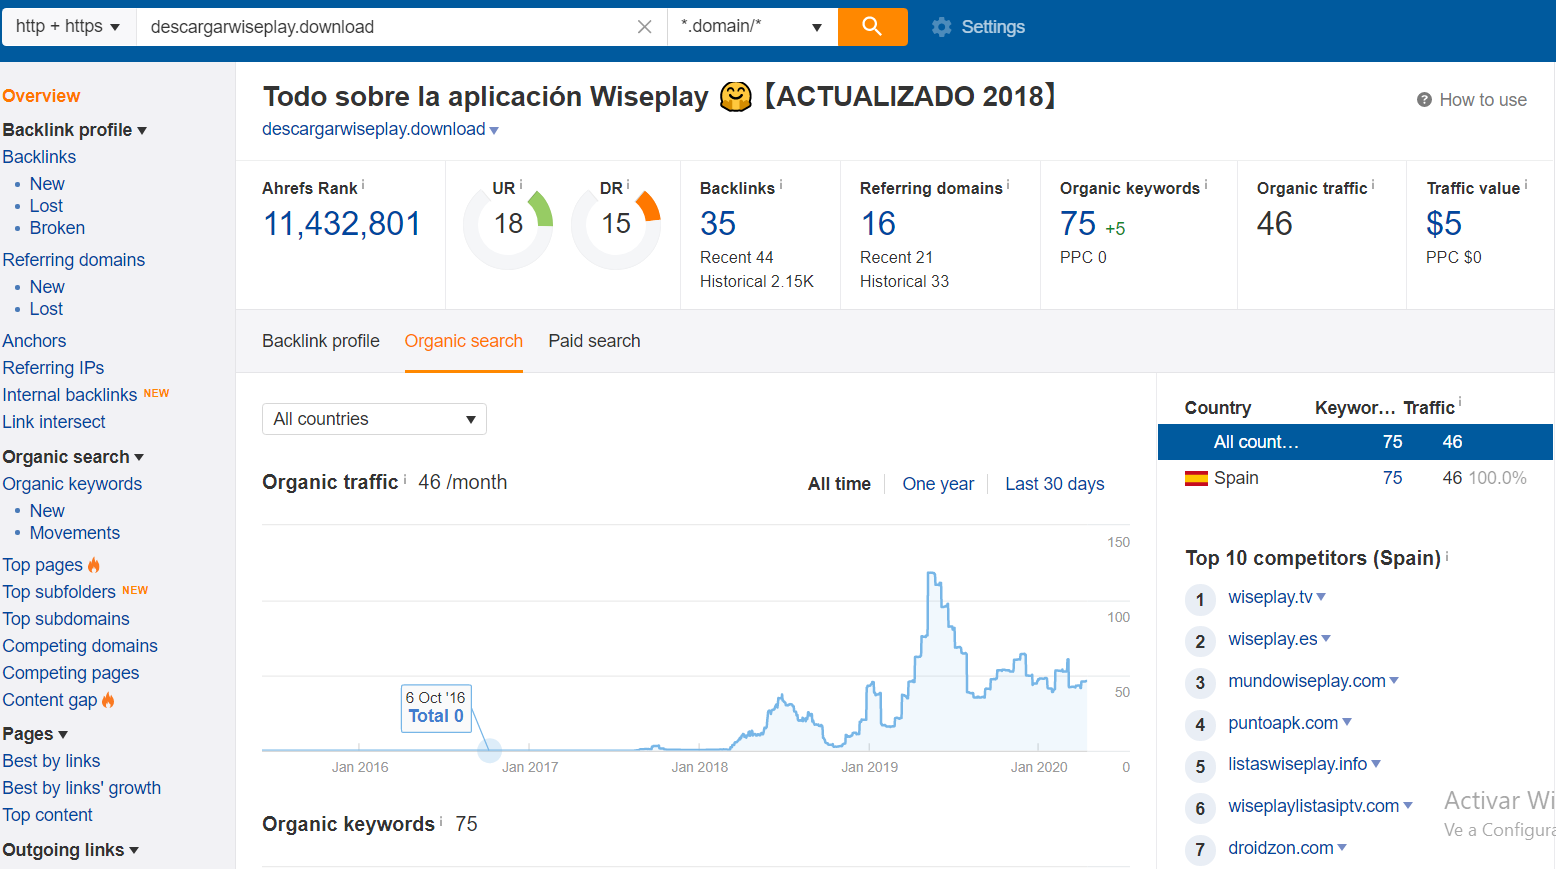This screenshot has height=869, width=1556.
Task: Select One year chart range
Action: [938, 484]
